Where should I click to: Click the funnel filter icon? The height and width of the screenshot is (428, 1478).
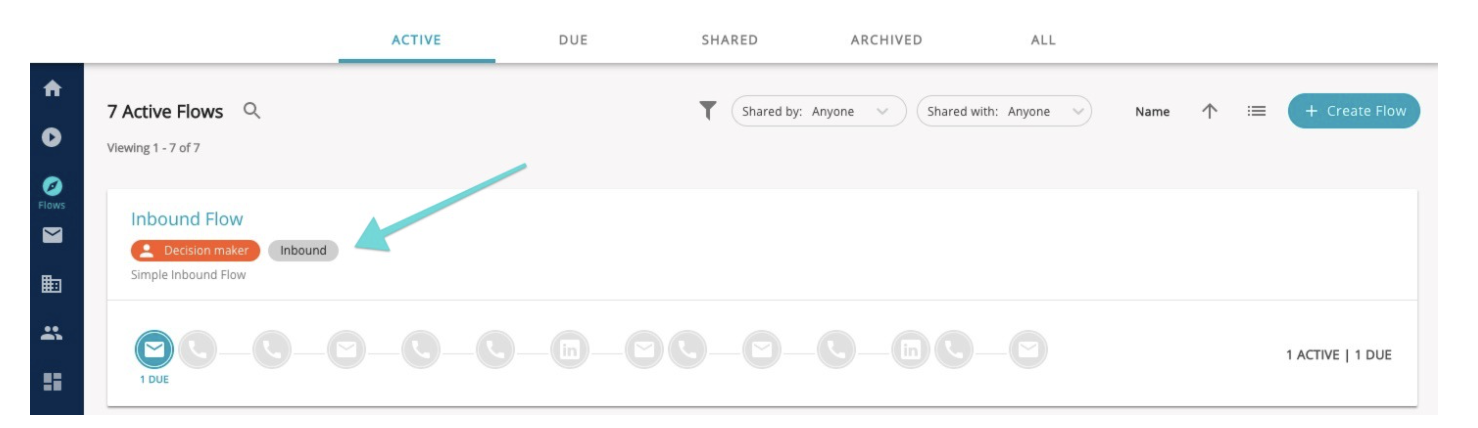pyautogui.click(x=708, y=111)
